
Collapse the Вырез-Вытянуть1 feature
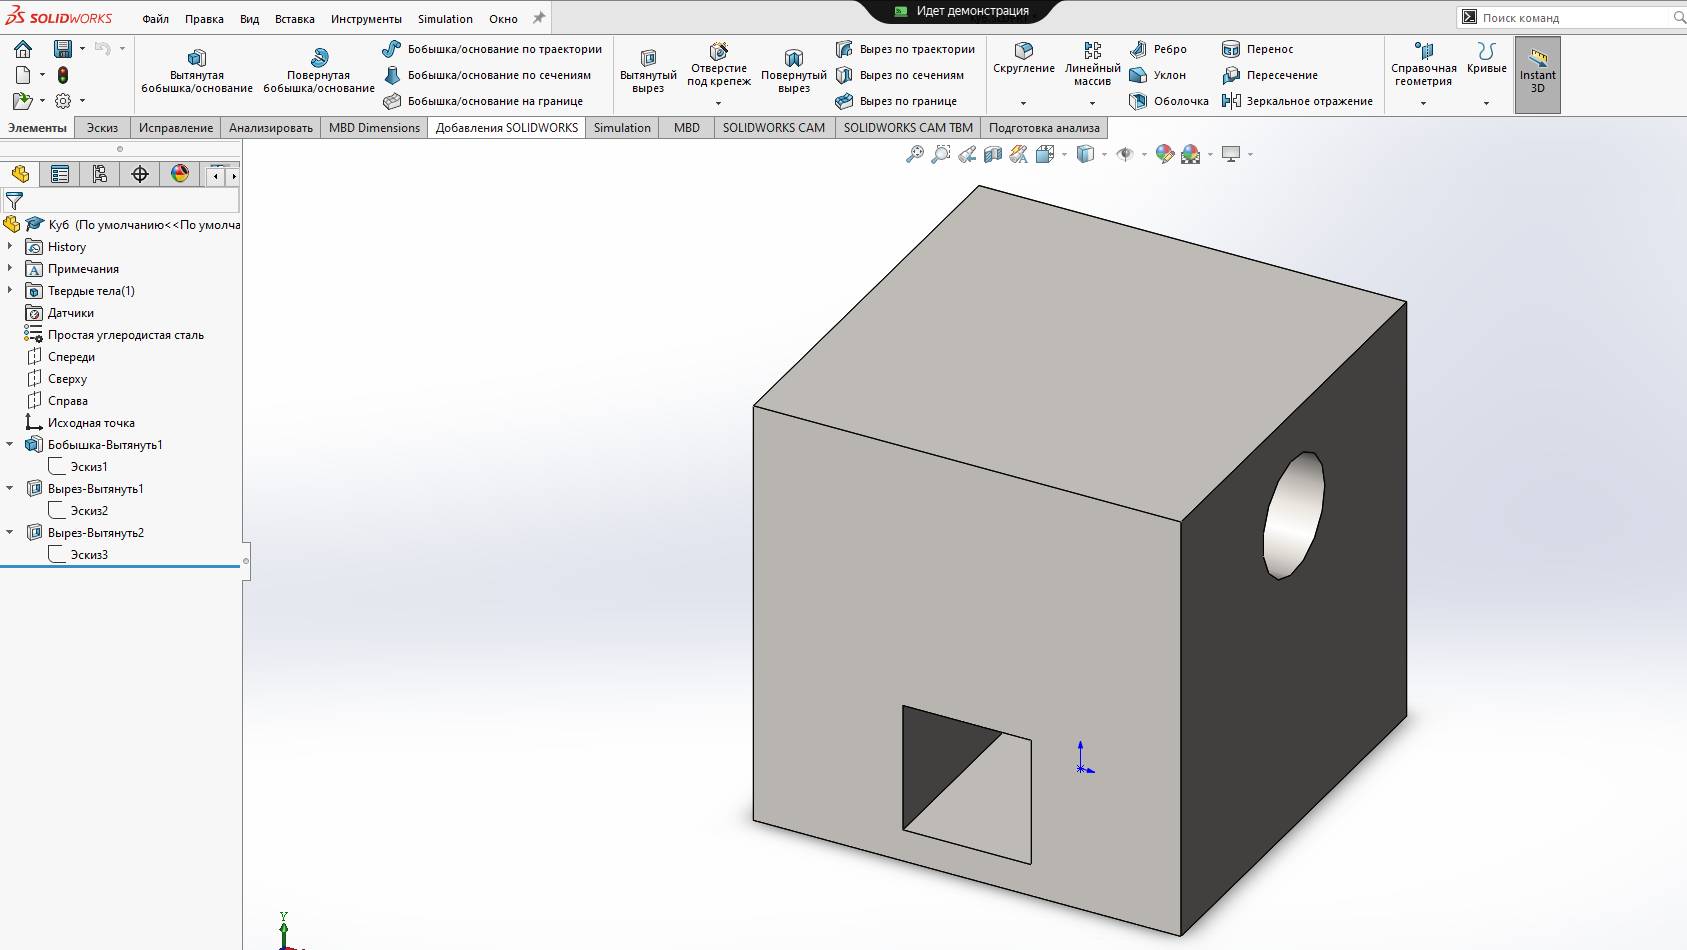point(11,488)
